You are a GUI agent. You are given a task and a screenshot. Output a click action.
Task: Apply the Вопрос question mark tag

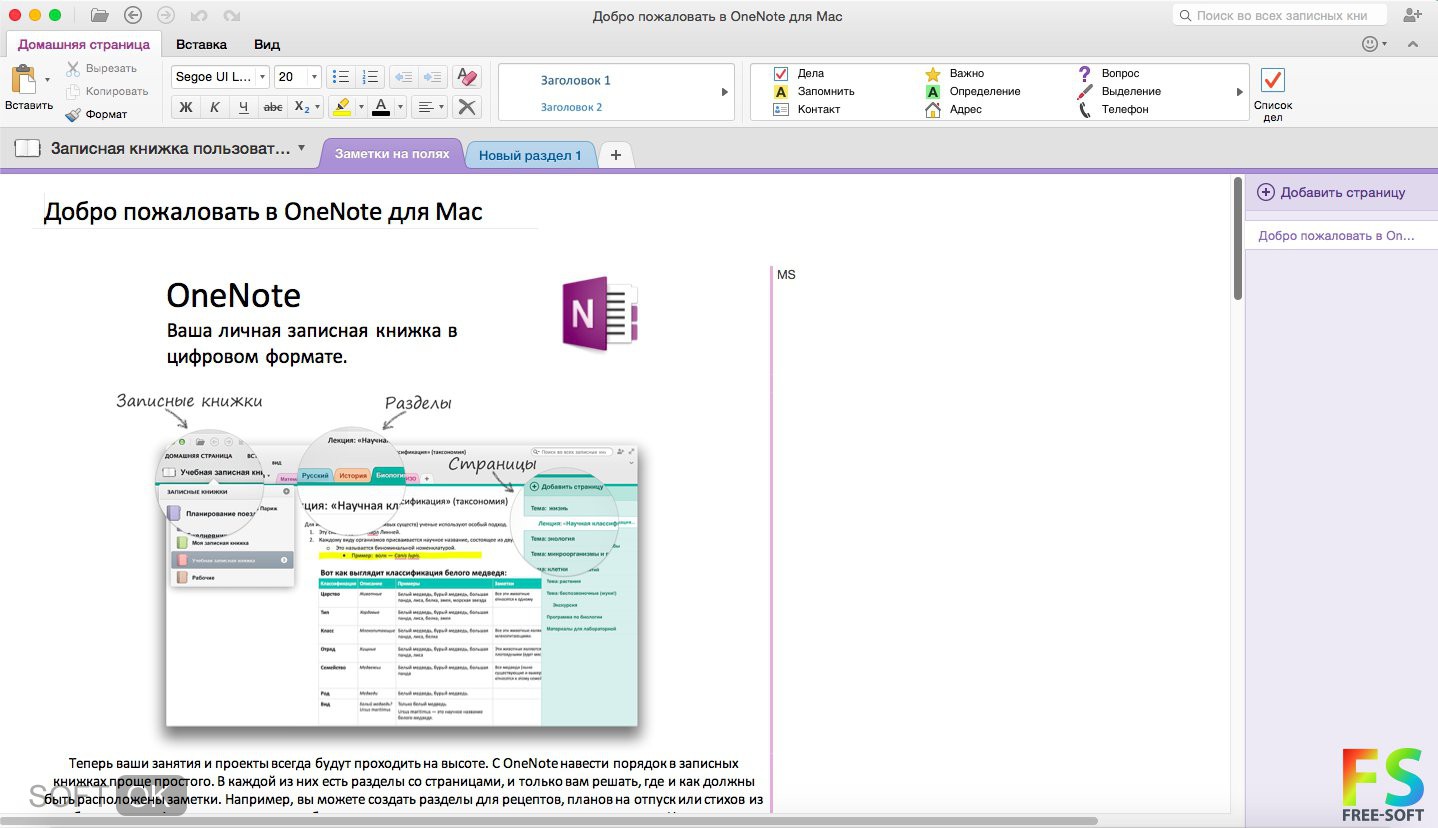(1108, 73)
